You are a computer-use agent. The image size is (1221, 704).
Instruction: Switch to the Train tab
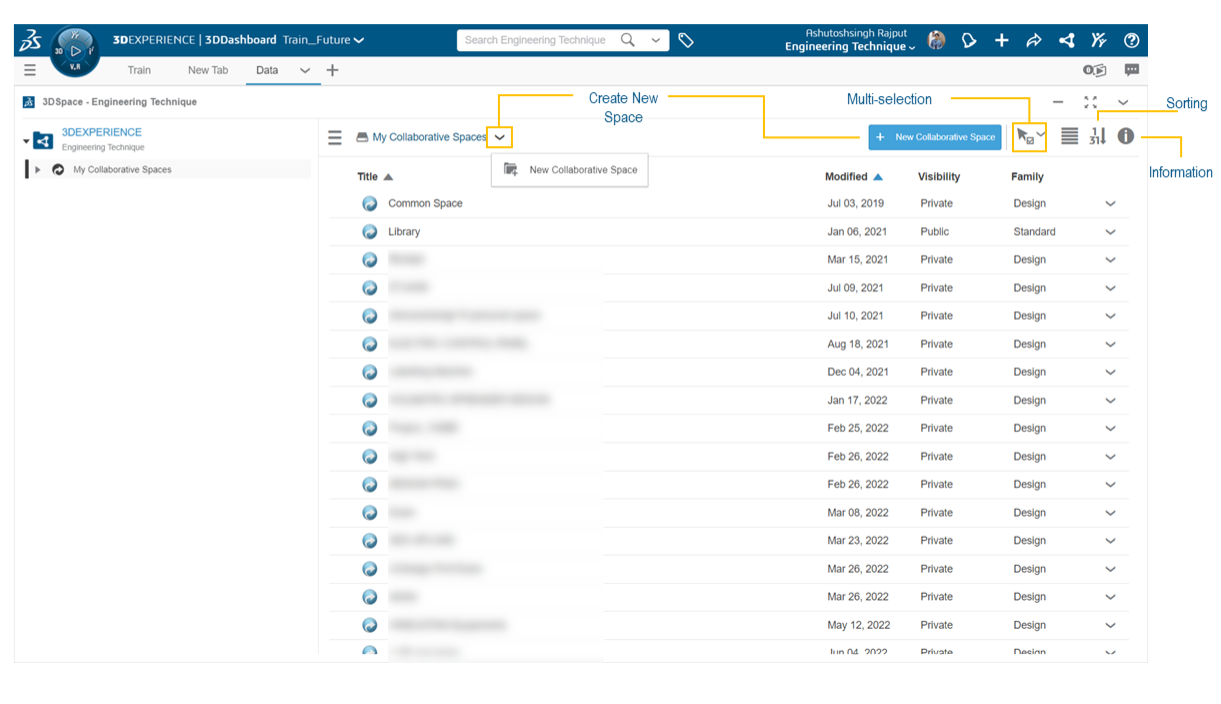pos(139,70)
